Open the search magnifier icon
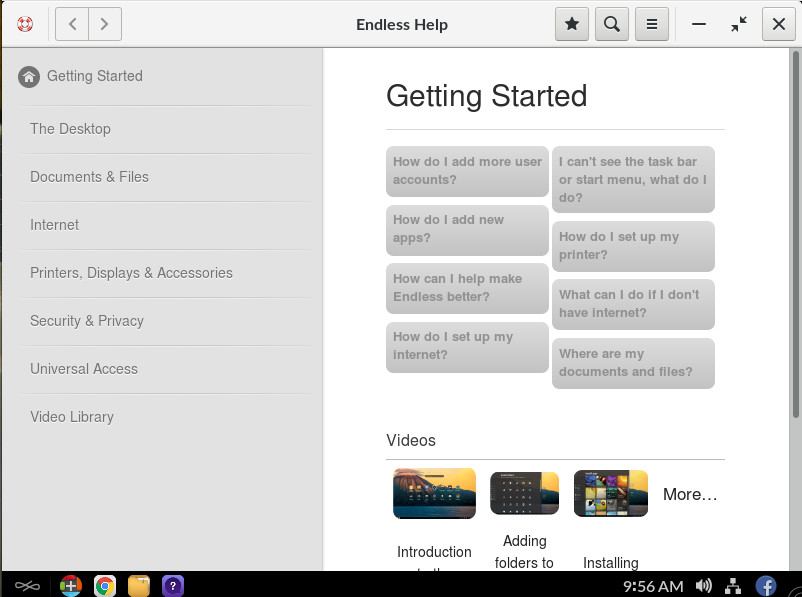This screenshot has height=597, width=802. (611, 24)
